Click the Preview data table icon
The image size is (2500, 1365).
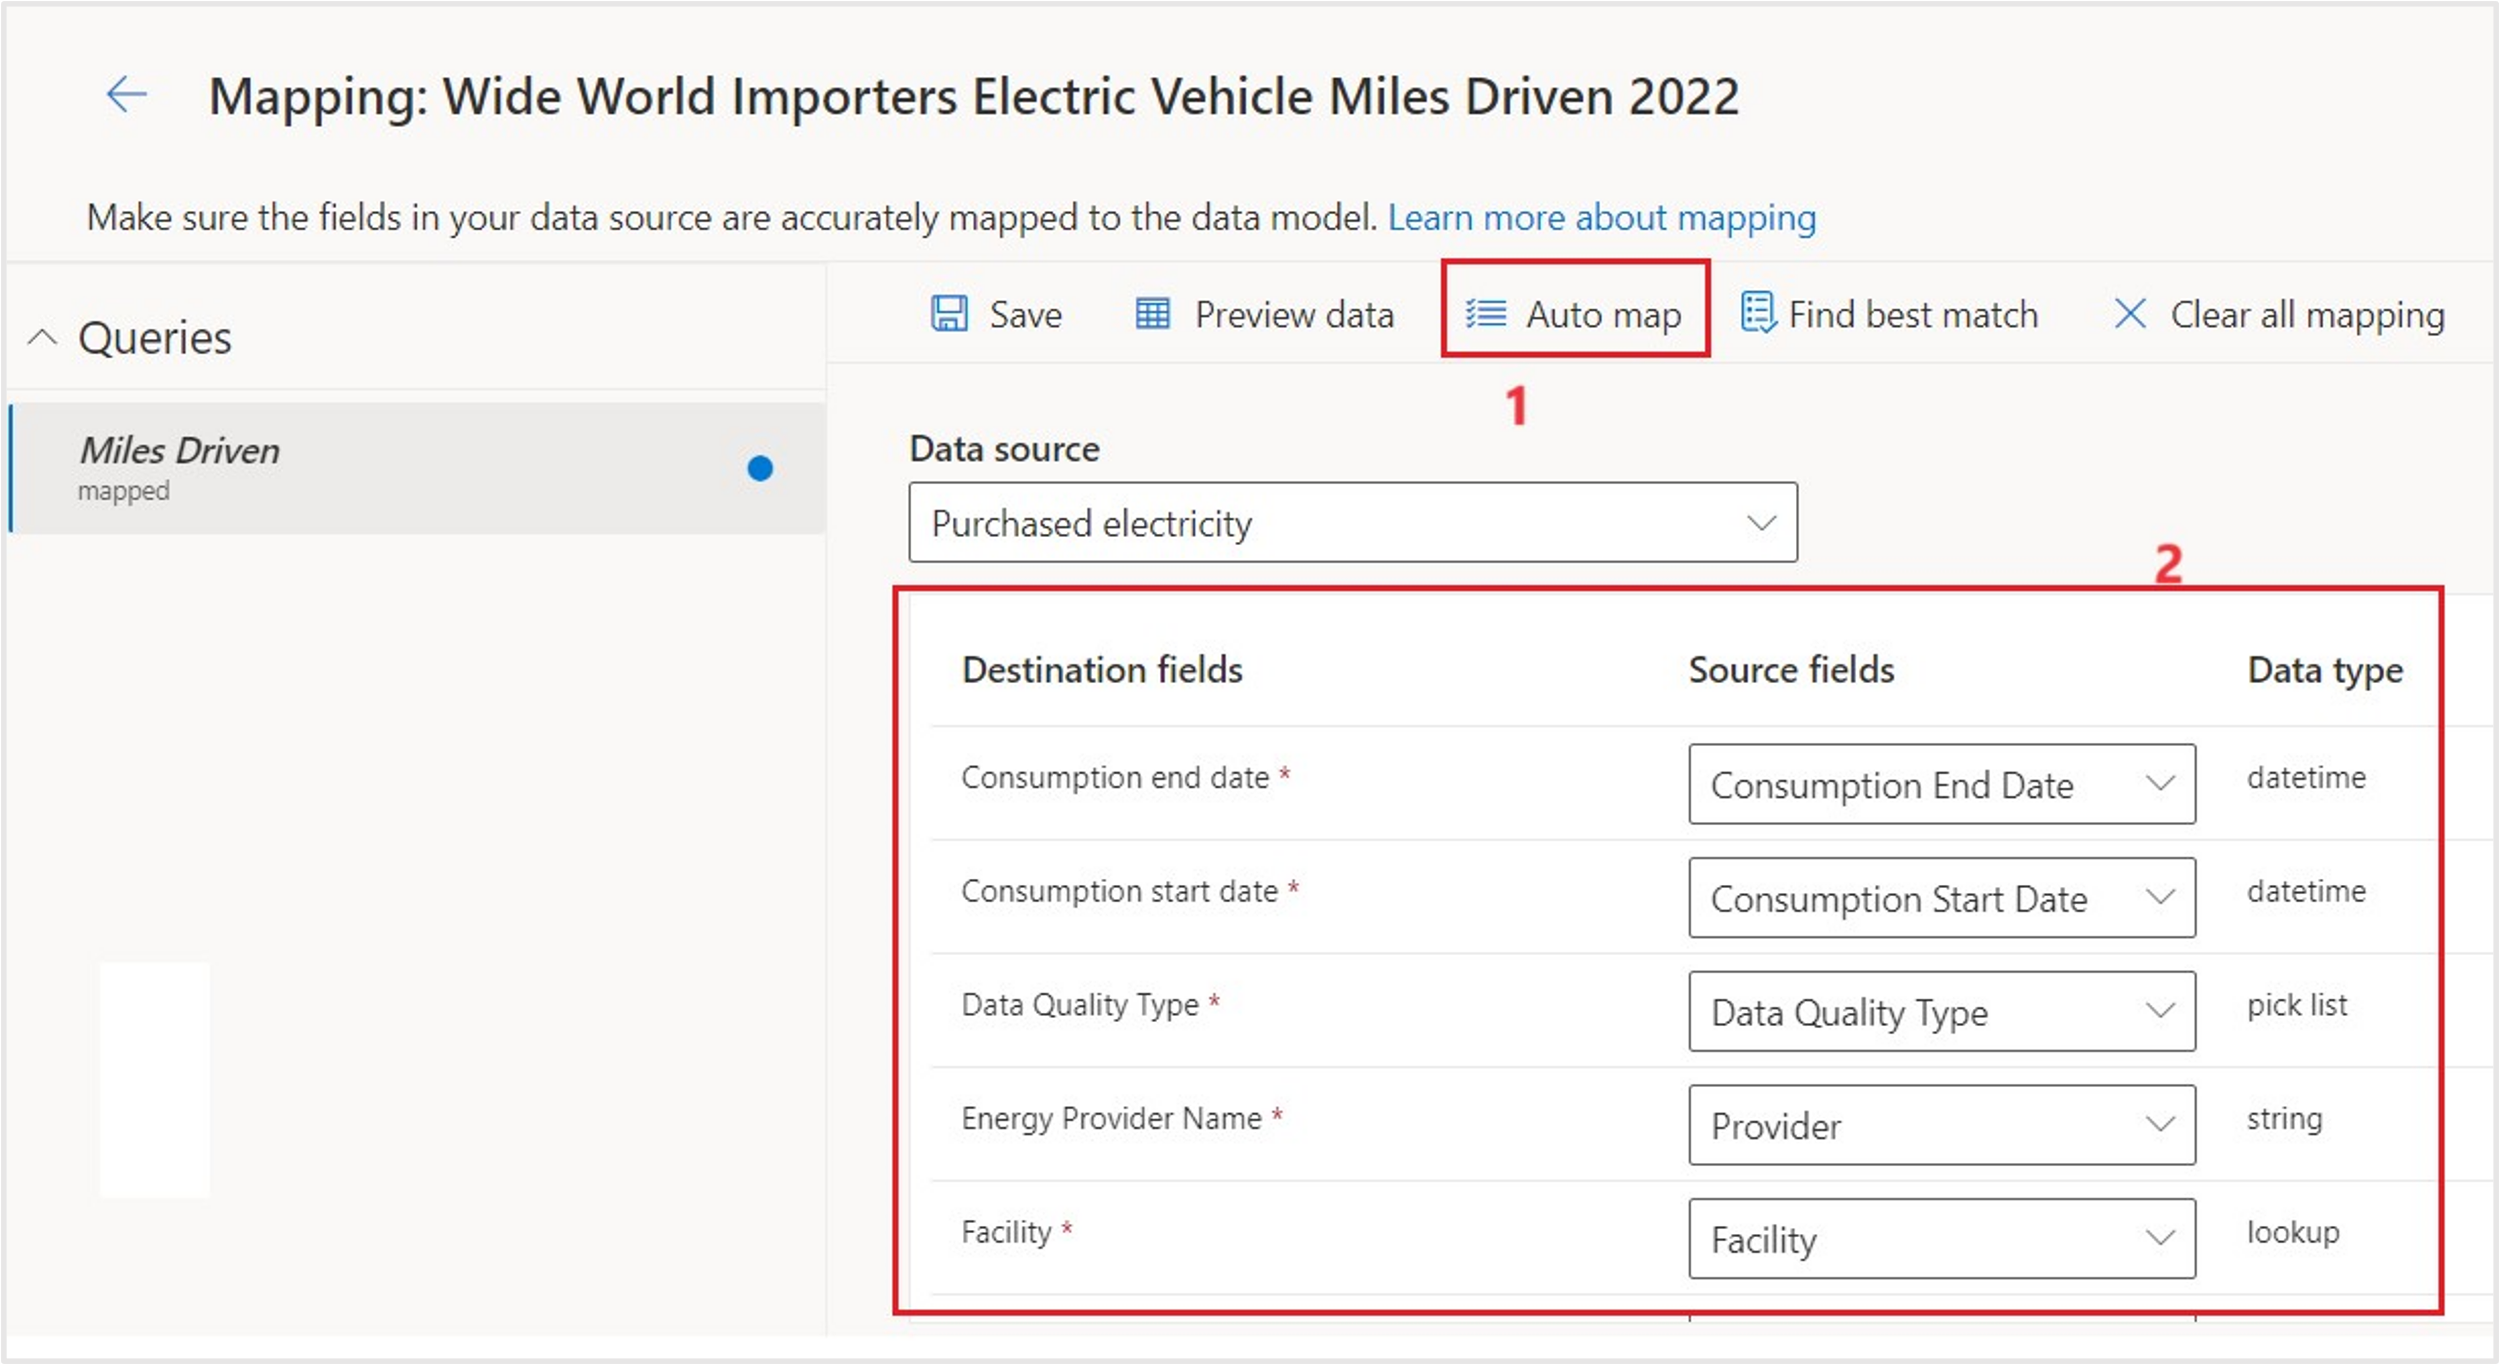click(1152, 314)
